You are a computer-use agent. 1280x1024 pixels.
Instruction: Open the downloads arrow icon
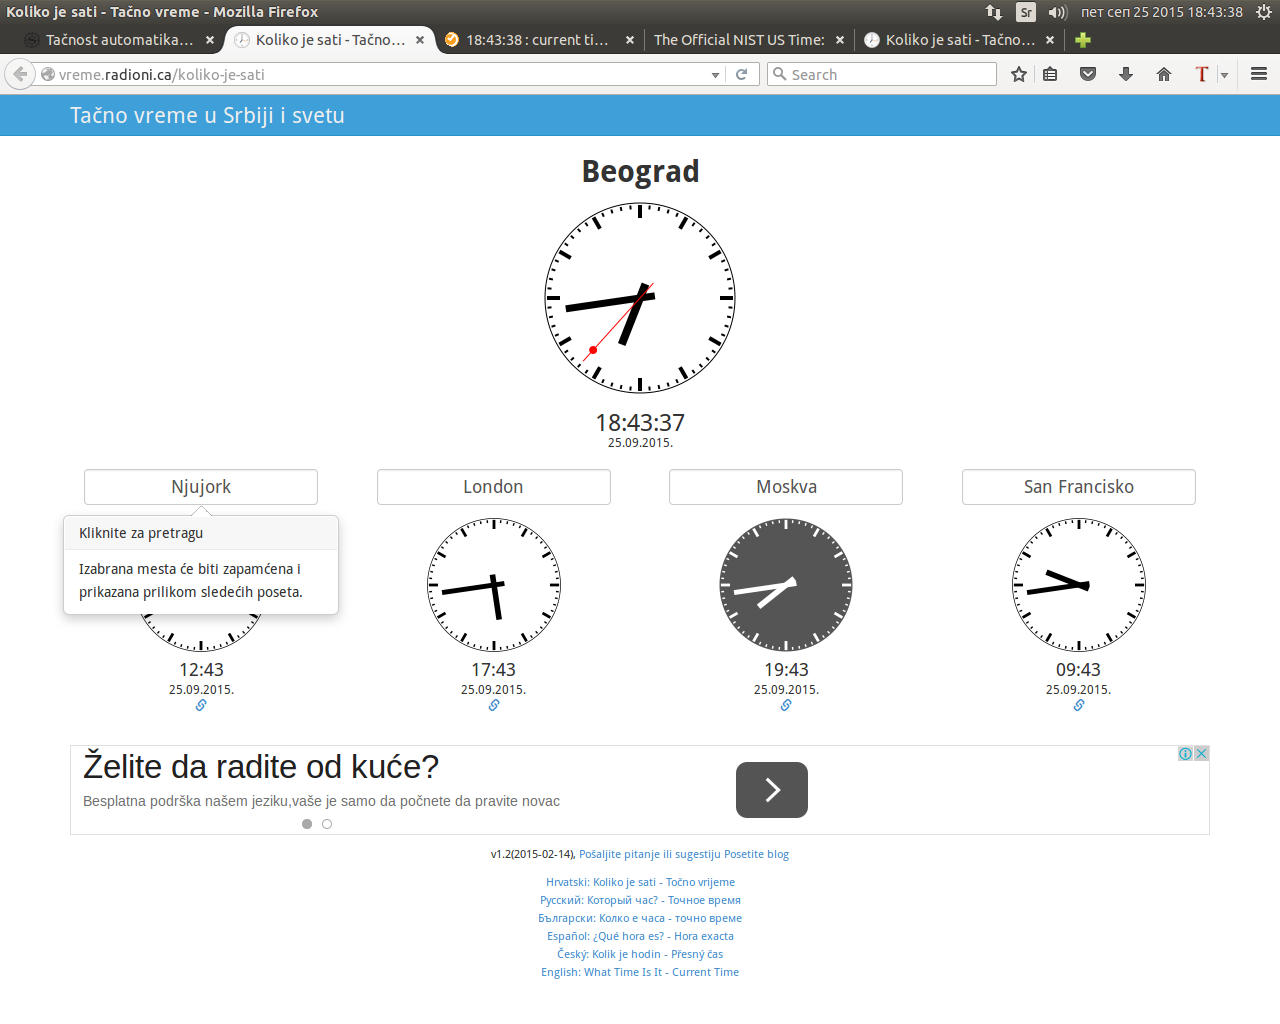pyautogui.click(x=1126, y=74)
